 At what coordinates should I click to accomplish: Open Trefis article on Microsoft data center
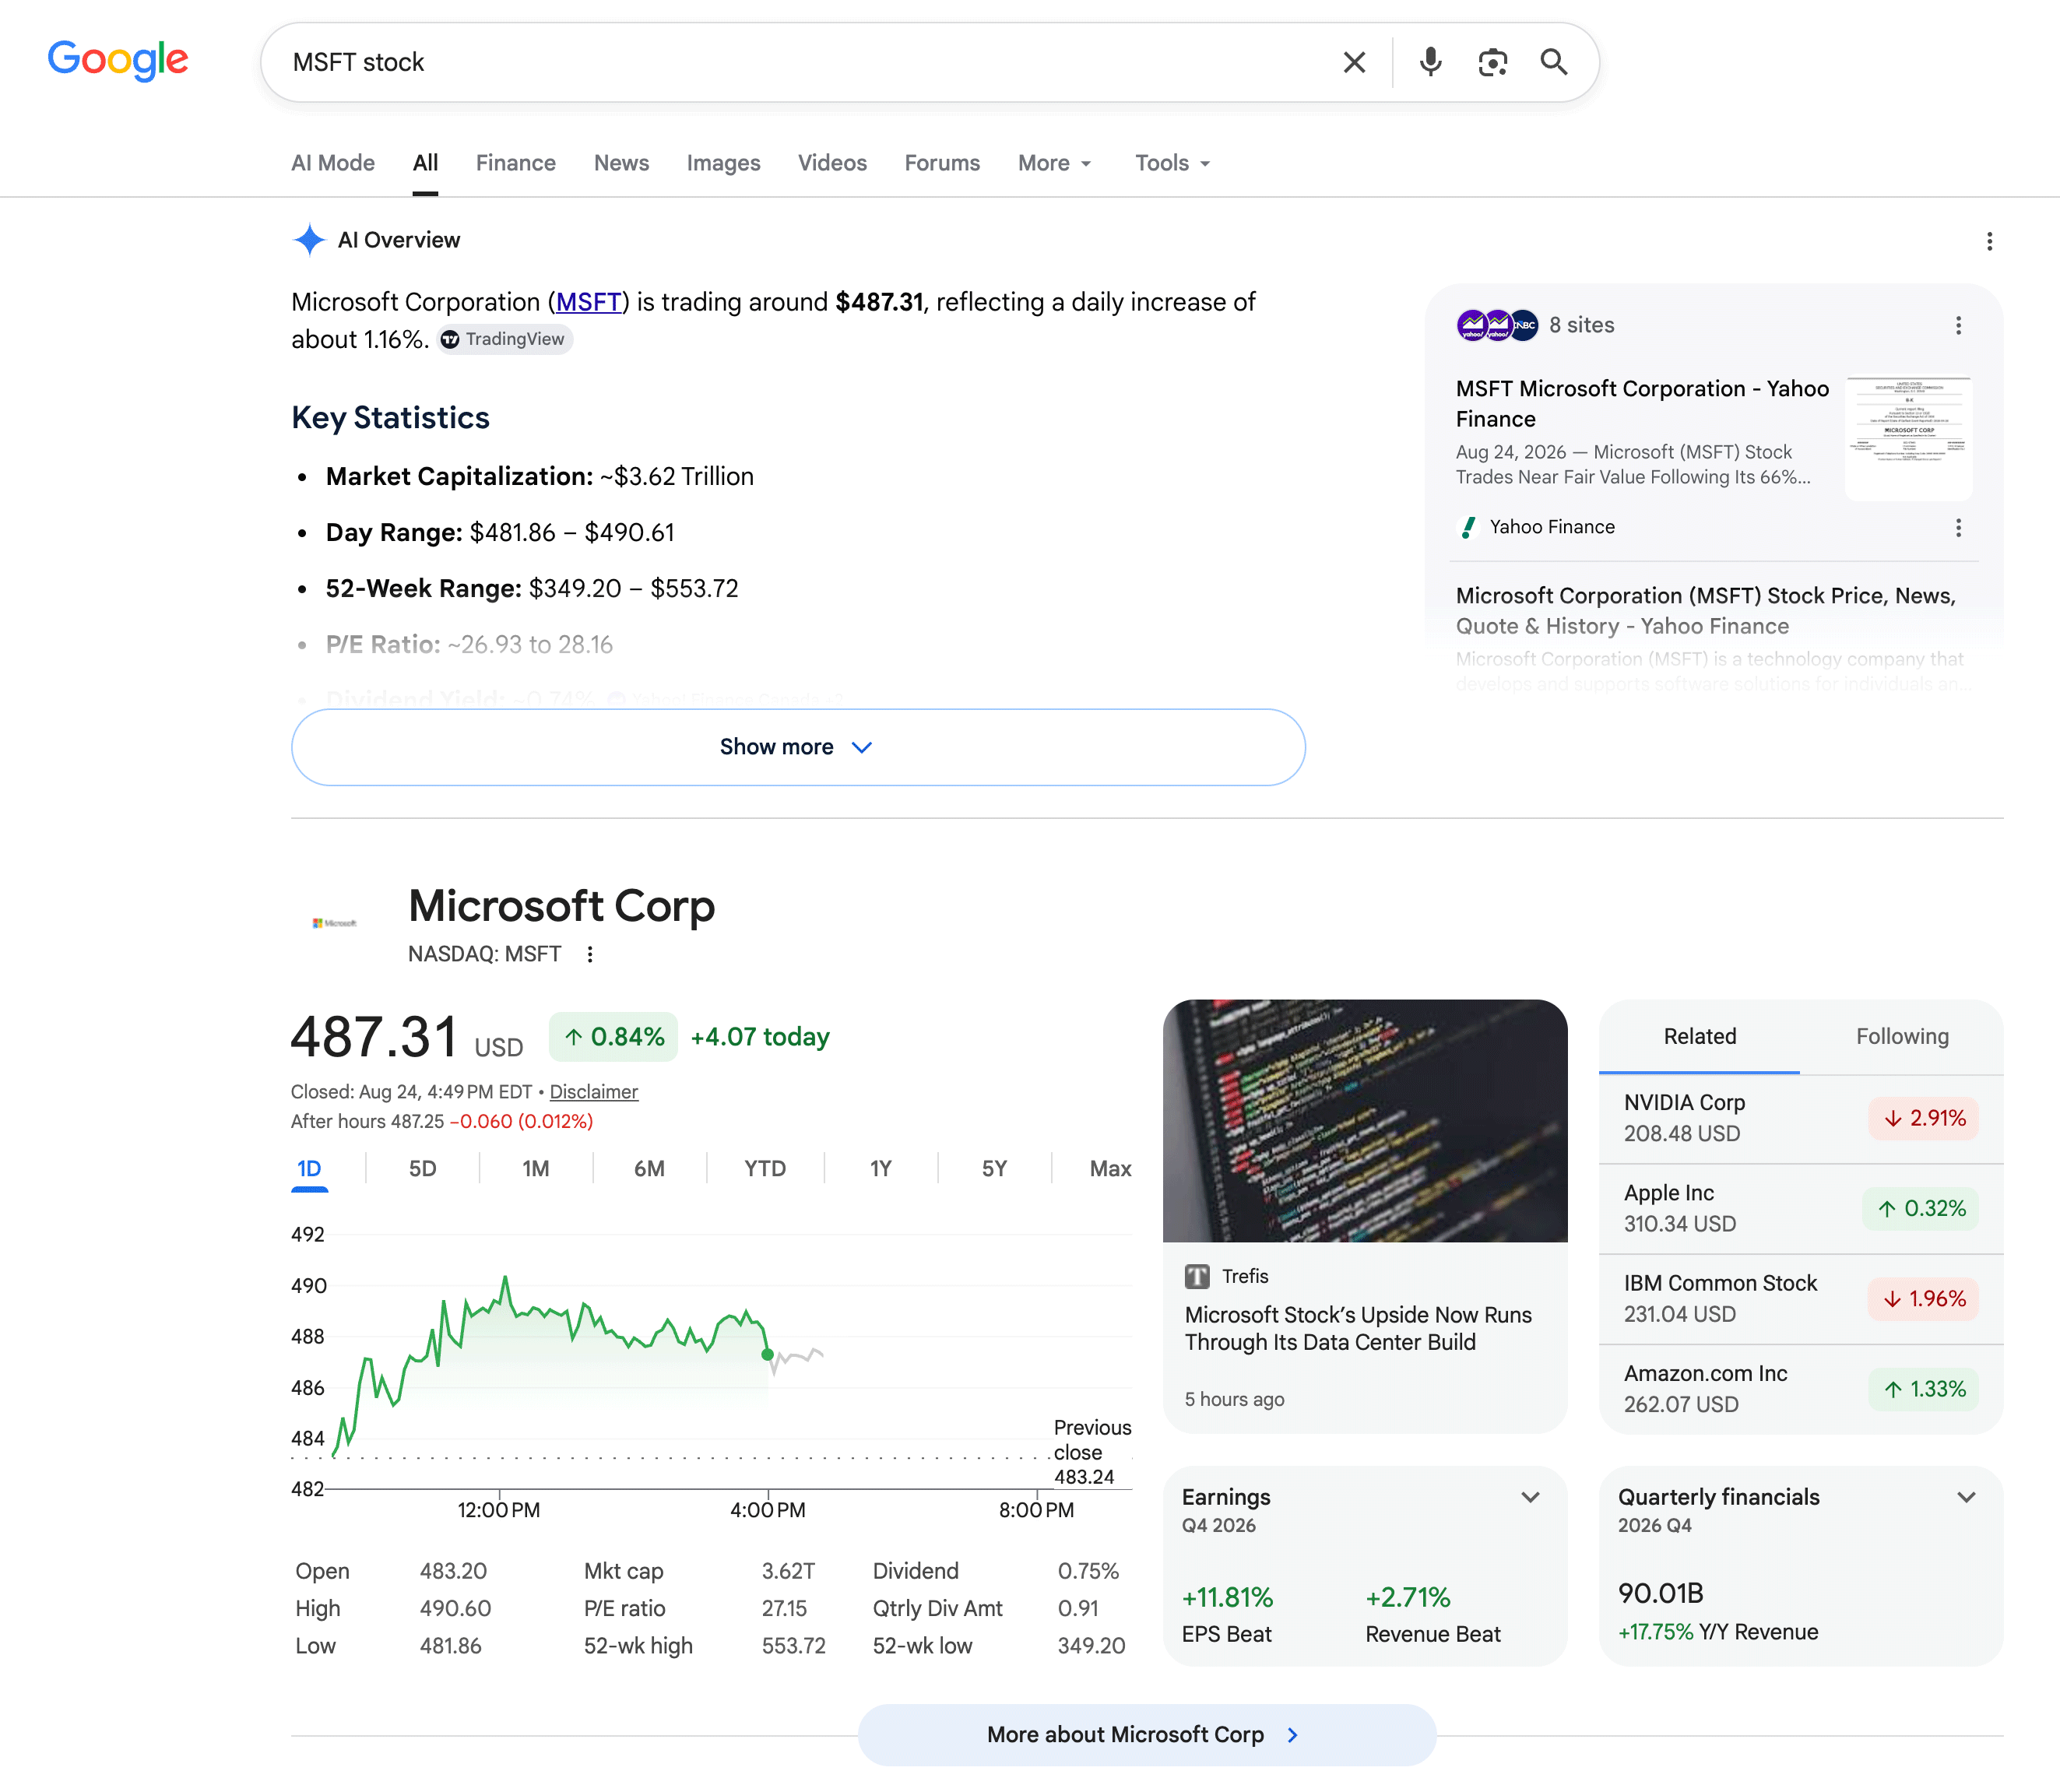1358,1328
